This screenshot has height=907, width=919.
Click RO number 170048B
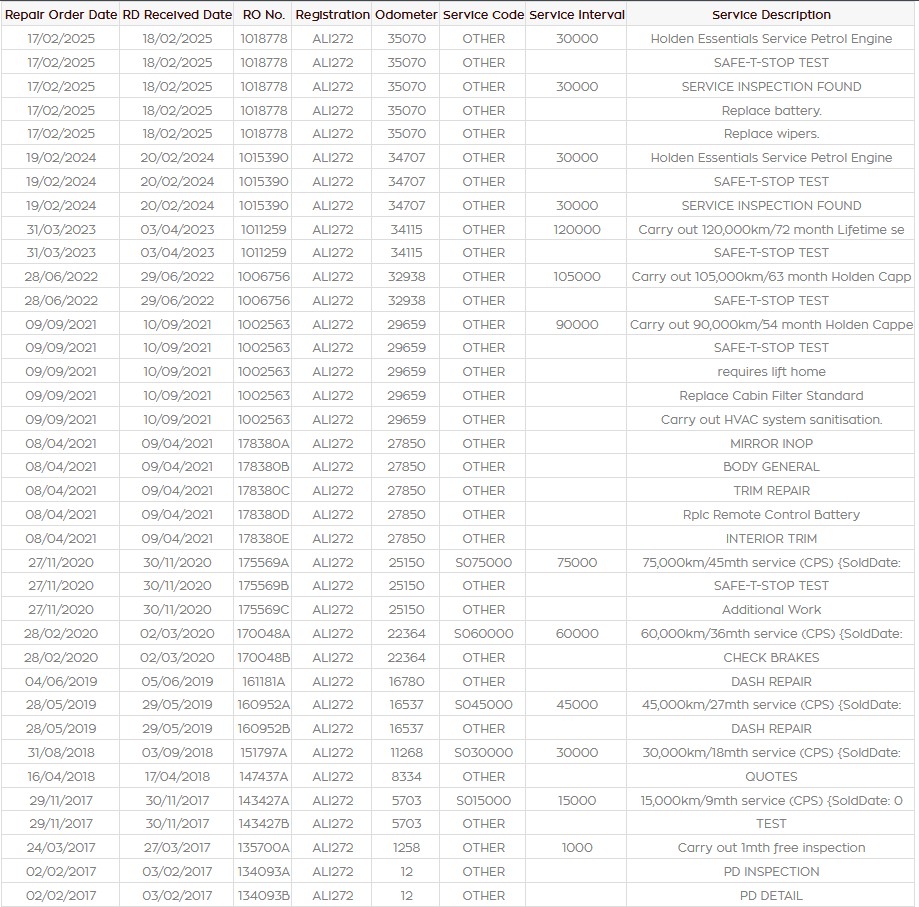[x=264, y=657]
